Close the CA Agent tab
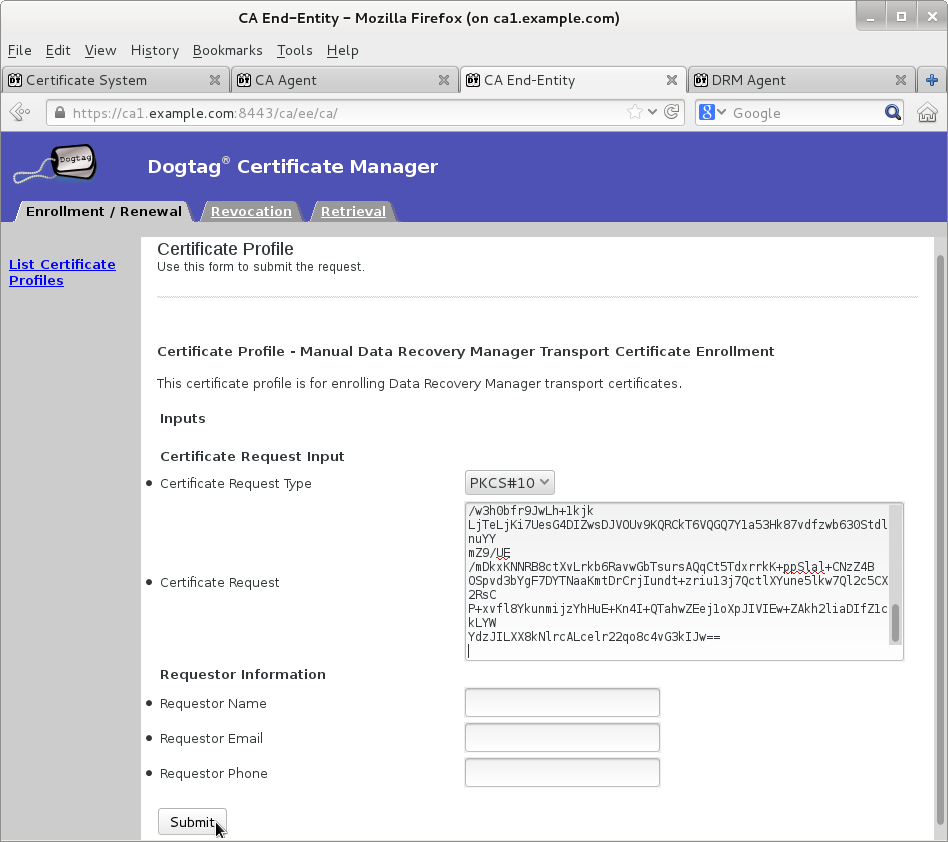 pos(444,80)
